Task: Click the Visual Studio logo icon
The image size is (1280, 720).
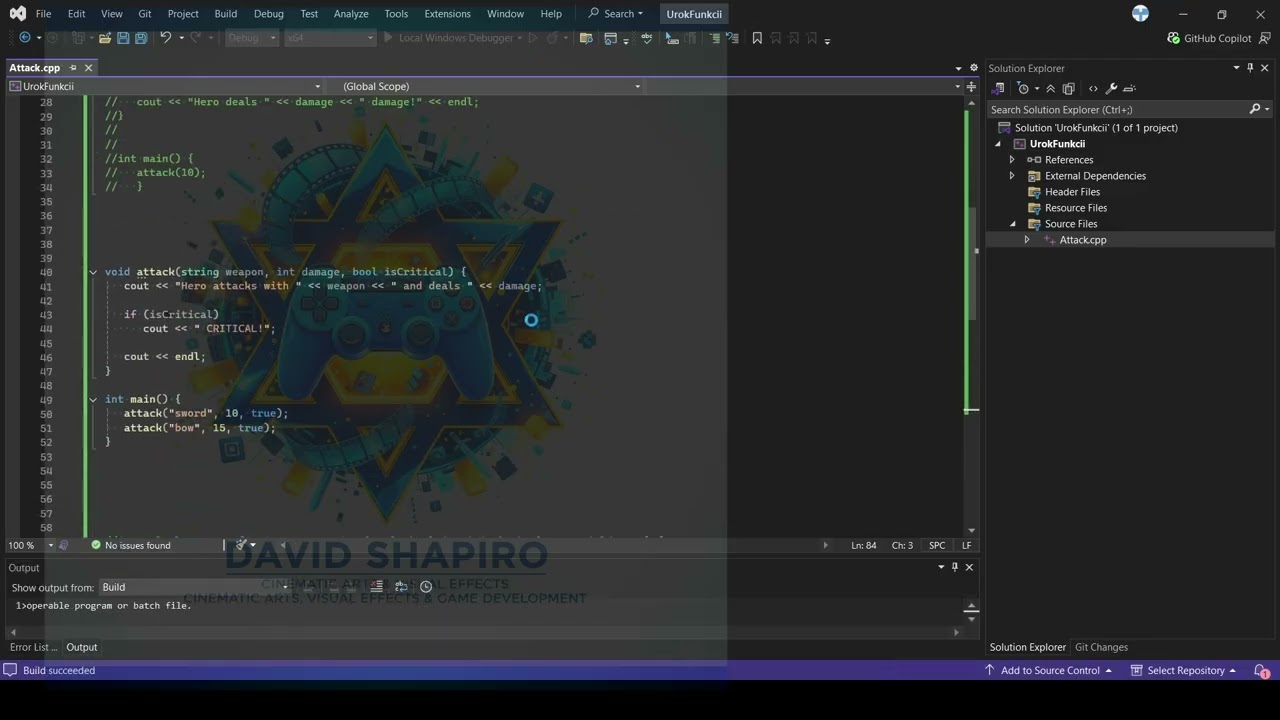Action: coord(17,14)
